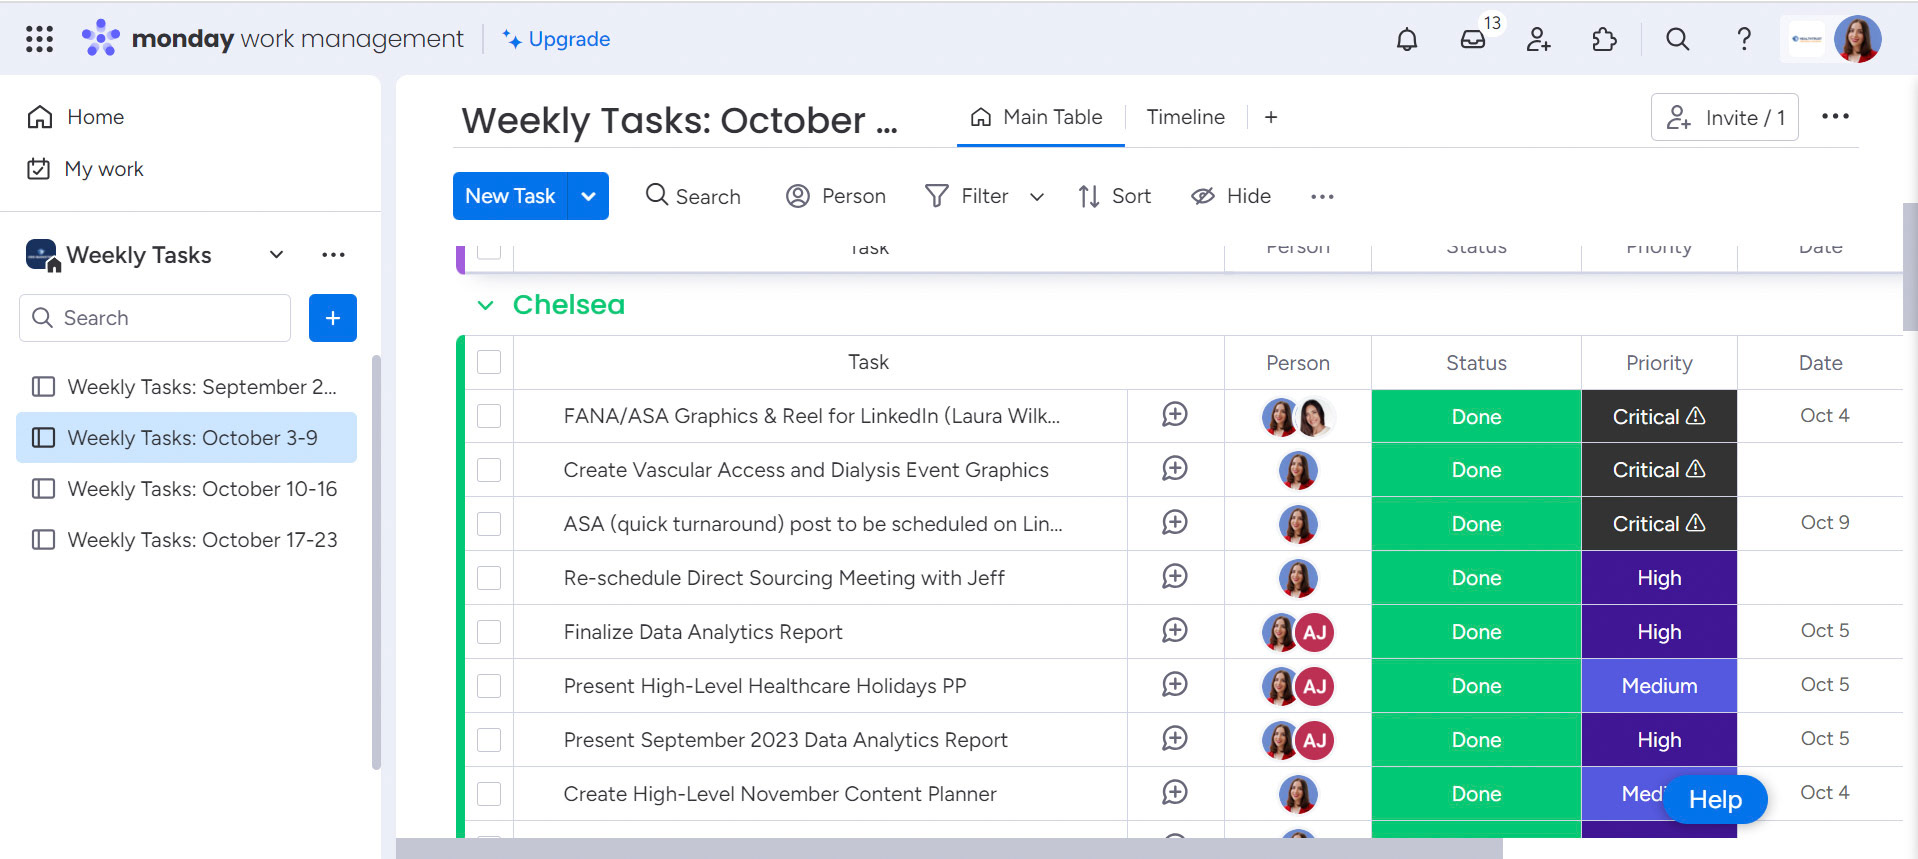Expand the Weekly Tasks workspace dropdown
The image size is (1918, 859).
coord(277,255)
